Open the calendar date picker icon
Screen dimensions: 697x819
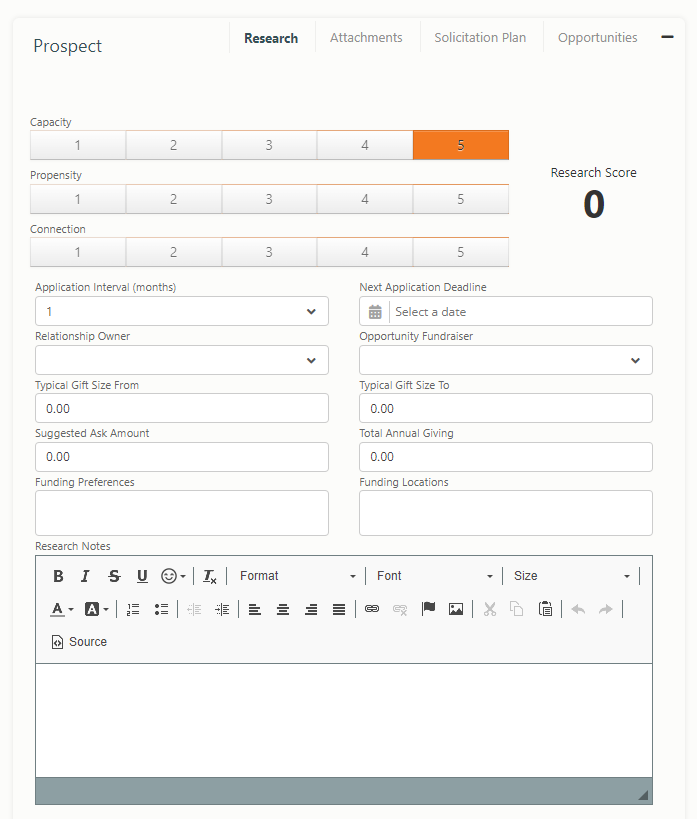point(375,312)
